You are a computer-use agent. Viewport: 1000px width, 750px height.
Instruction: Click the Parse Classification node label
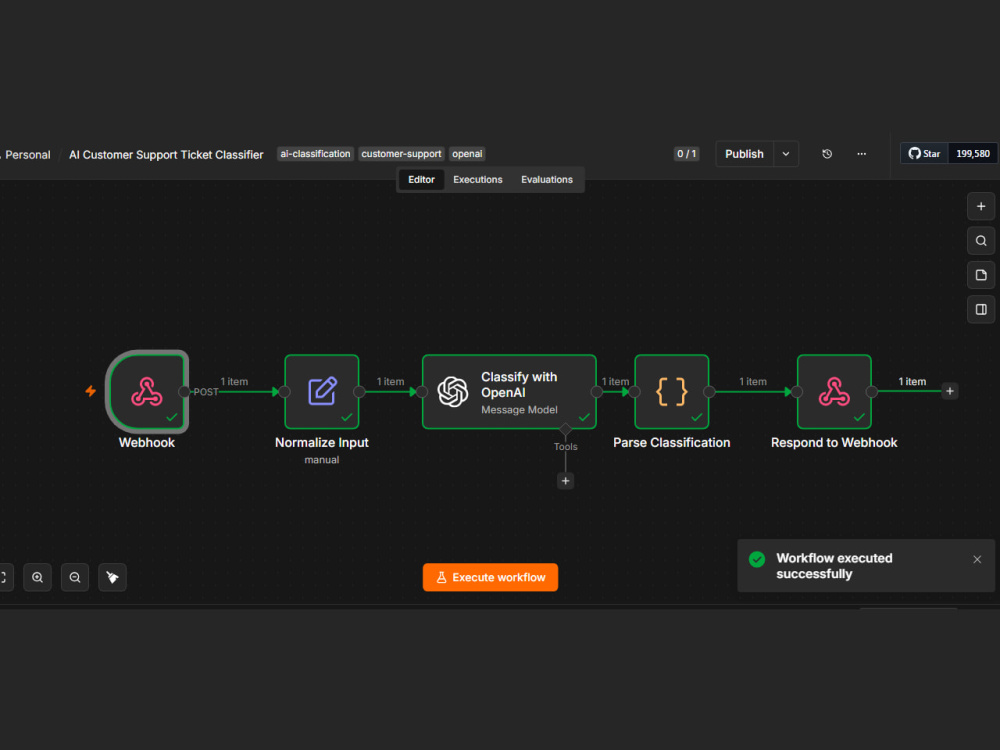(x=672, y=443)
